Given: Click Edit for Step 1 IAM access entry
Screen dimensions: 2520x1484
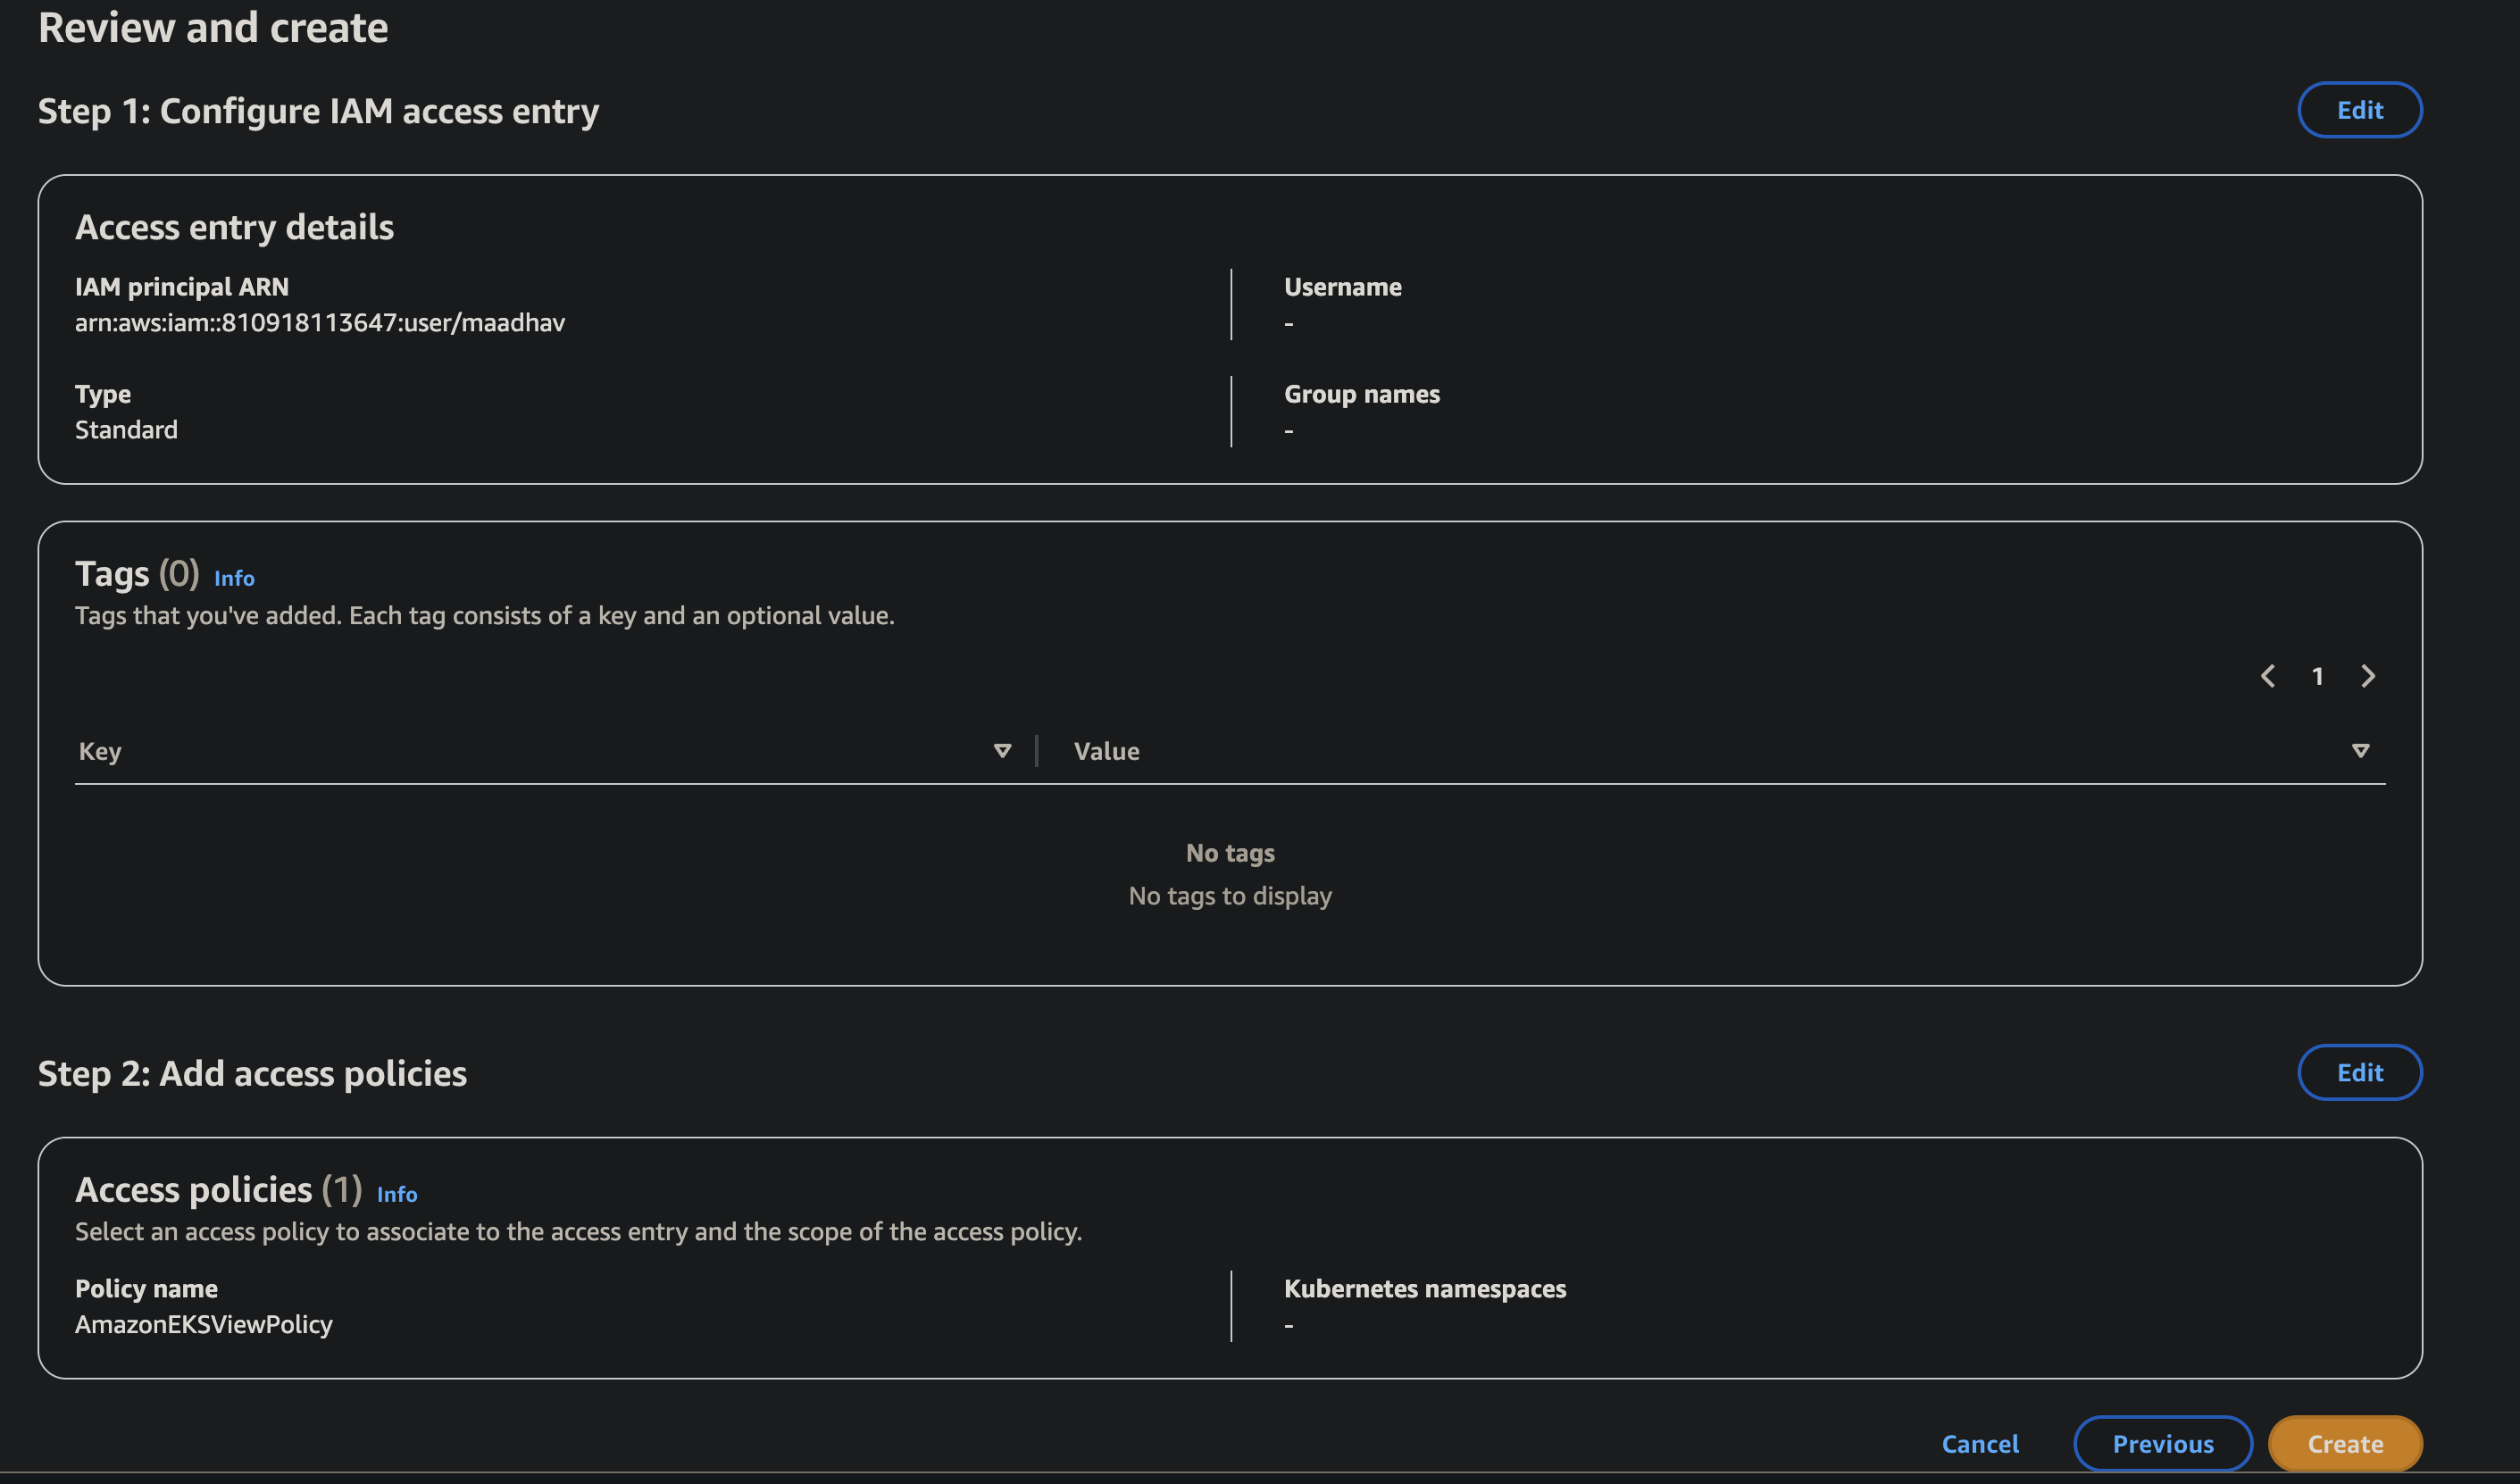Looking at the screenshot, I should 2360,110.
